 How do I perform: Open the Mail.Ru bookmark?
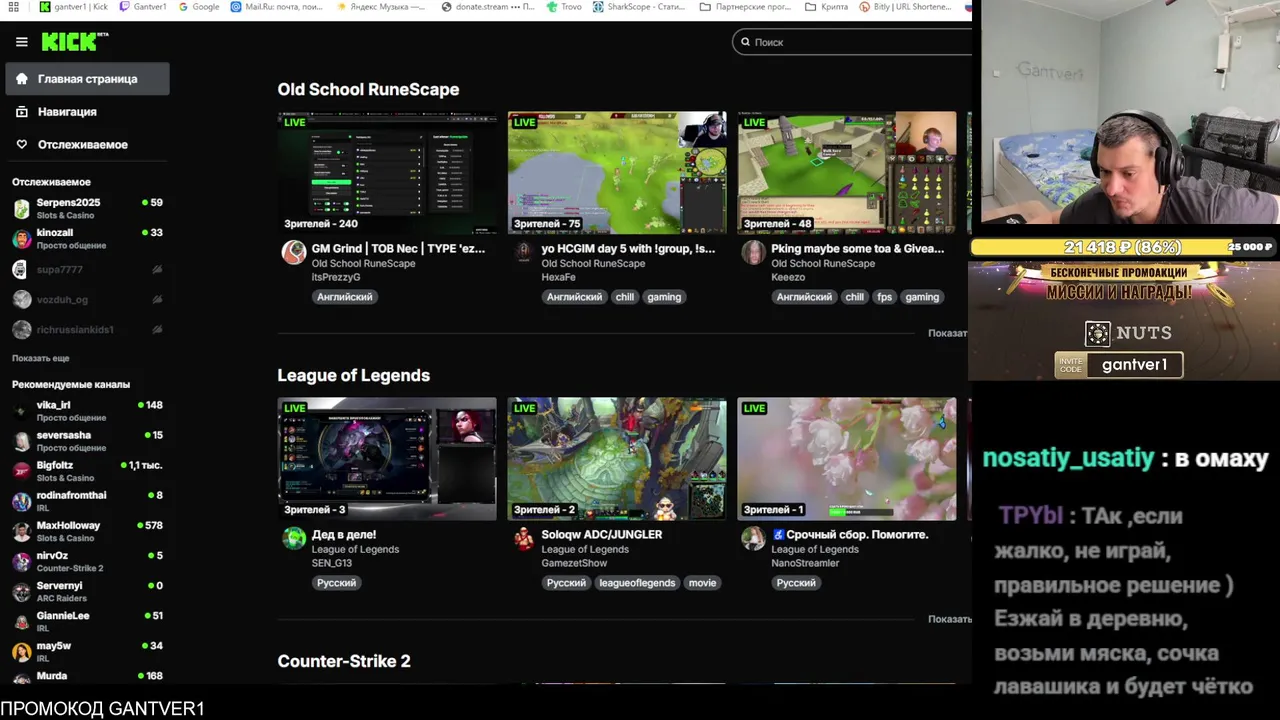click(x=277, y=7)
